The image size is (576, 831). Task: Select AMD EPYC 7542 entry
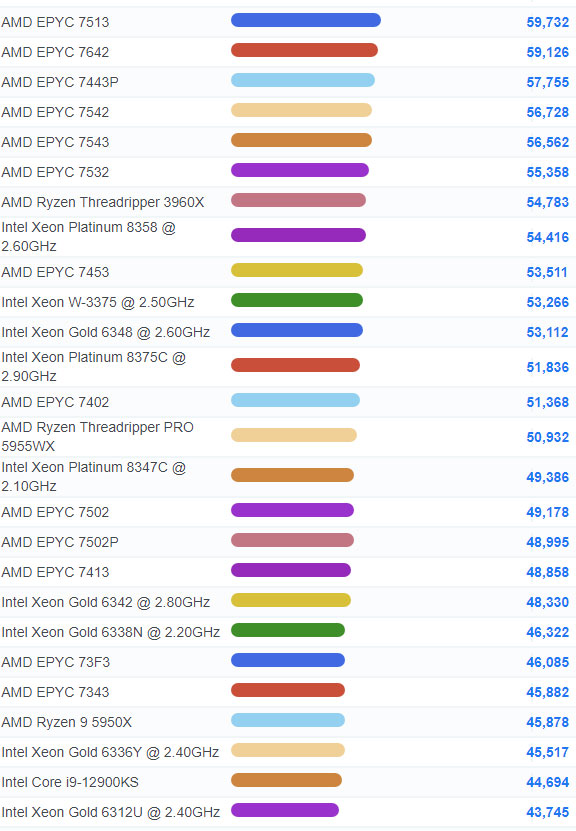(x=55, y=112)
